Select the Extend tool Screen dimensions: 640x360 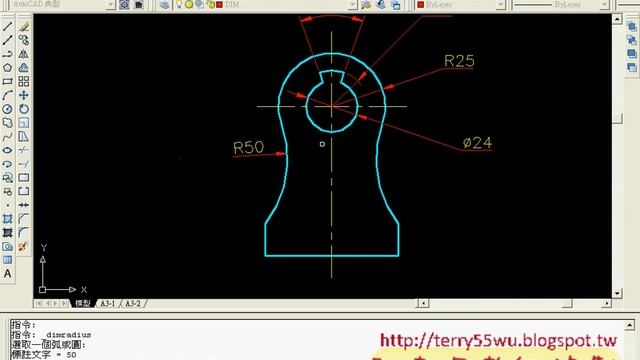coord(24,164)
